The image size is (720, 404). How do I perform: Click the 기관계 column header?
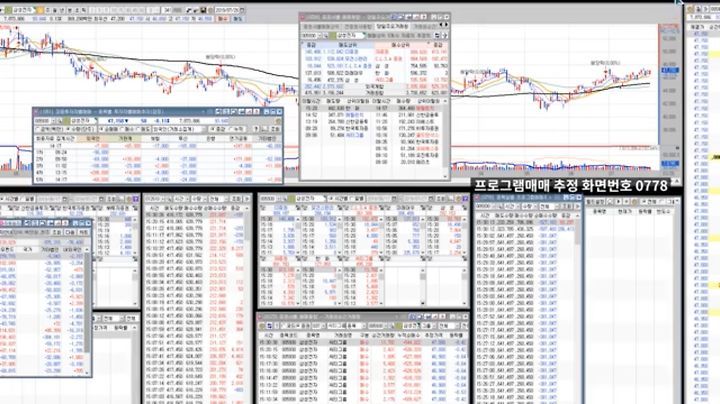pyautogui.click(x=126, y=139)
